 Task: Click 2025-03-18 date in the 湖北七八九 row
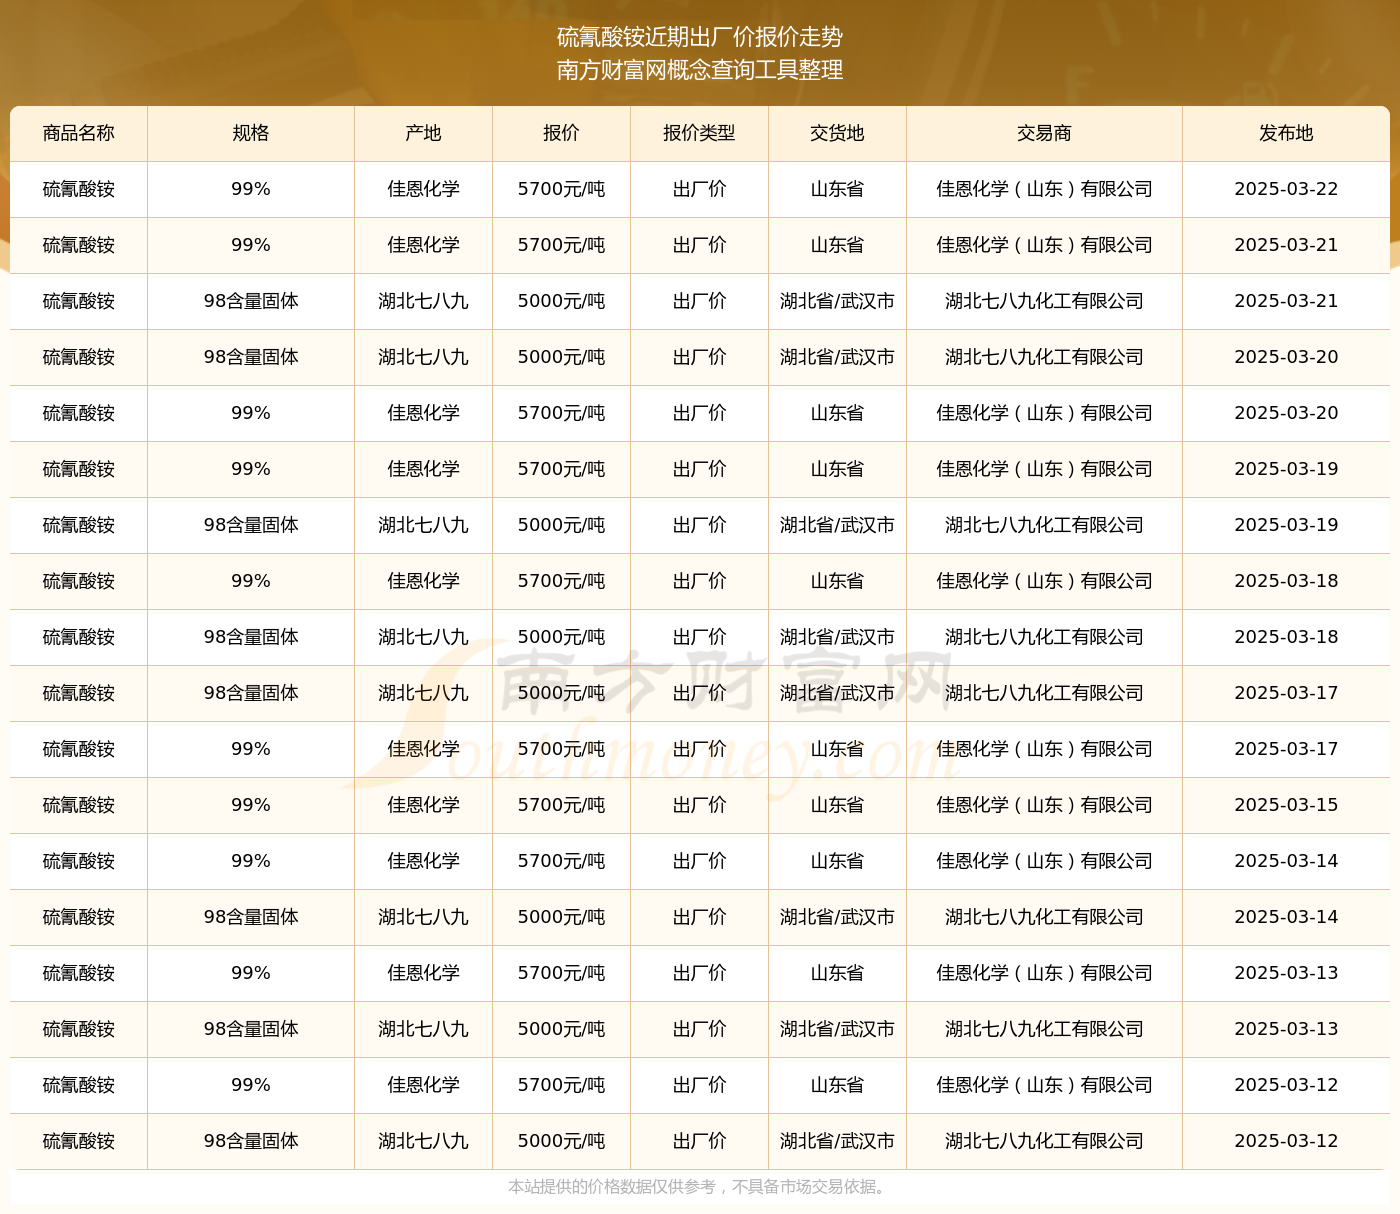pyautogui.click(x=1286, y=637)
